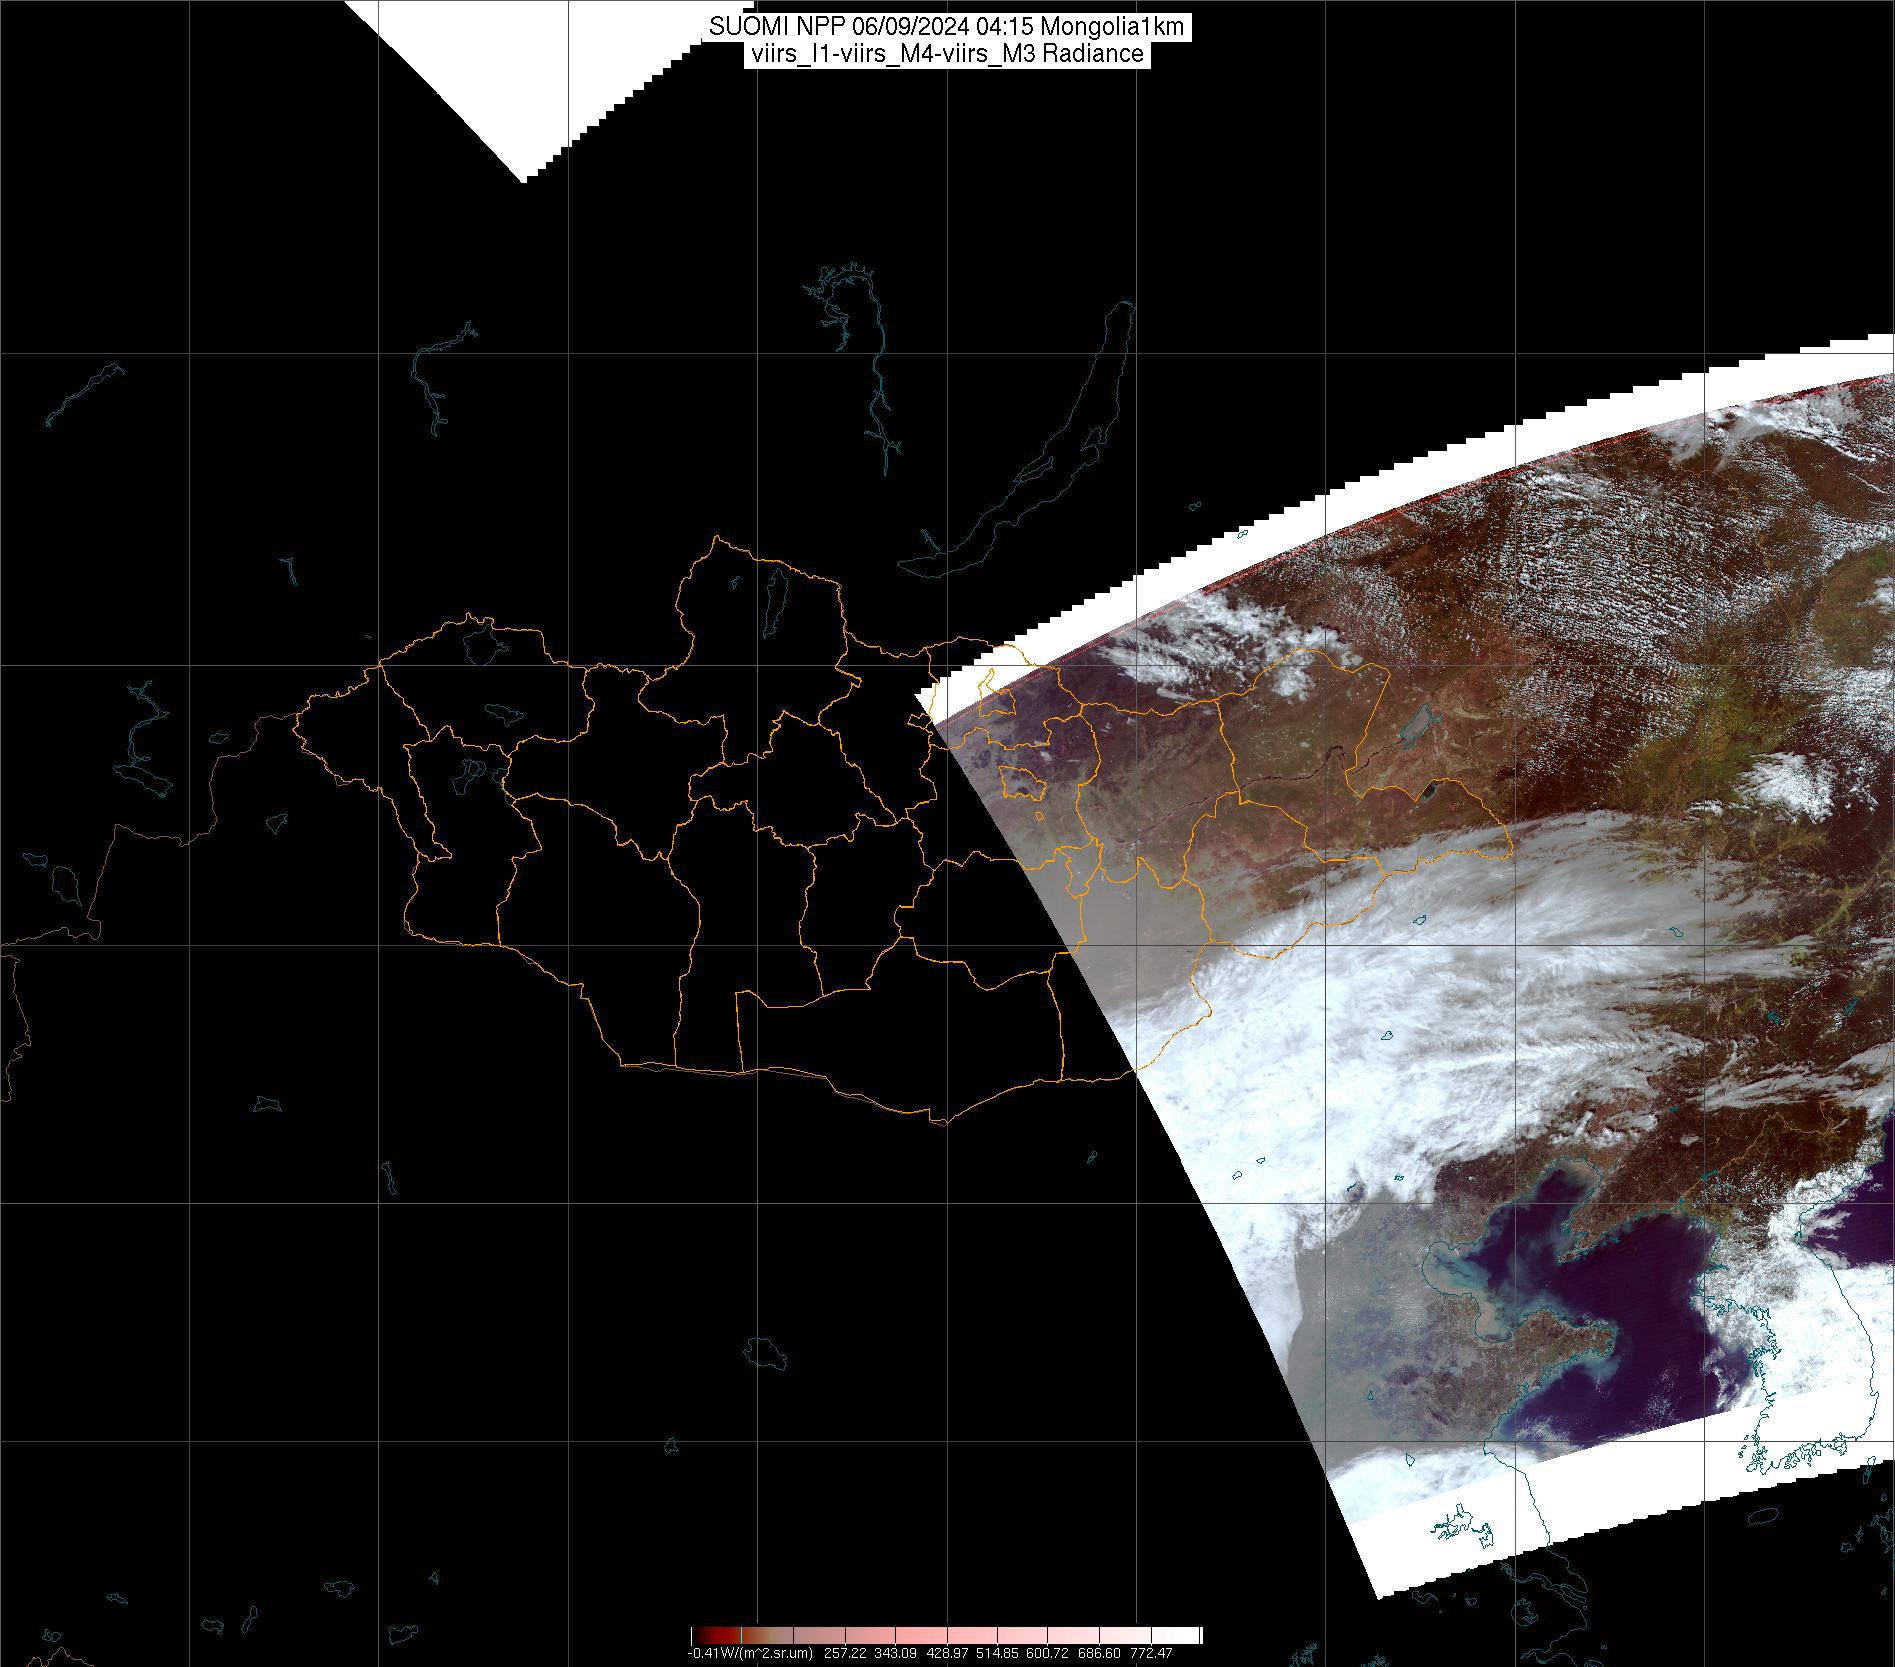Click the viirs_I1-viirs_M4-viirs_M3 Radiance label

[946, 54]
